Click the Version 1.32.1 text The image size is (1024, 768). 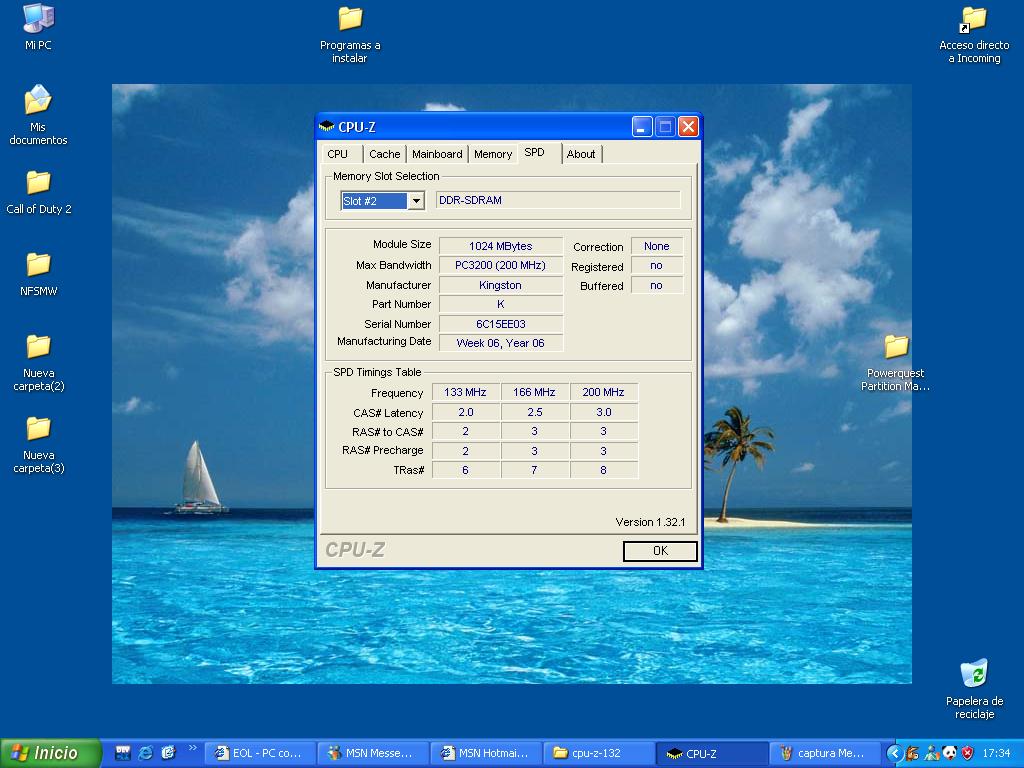click(x=650, y=522)
